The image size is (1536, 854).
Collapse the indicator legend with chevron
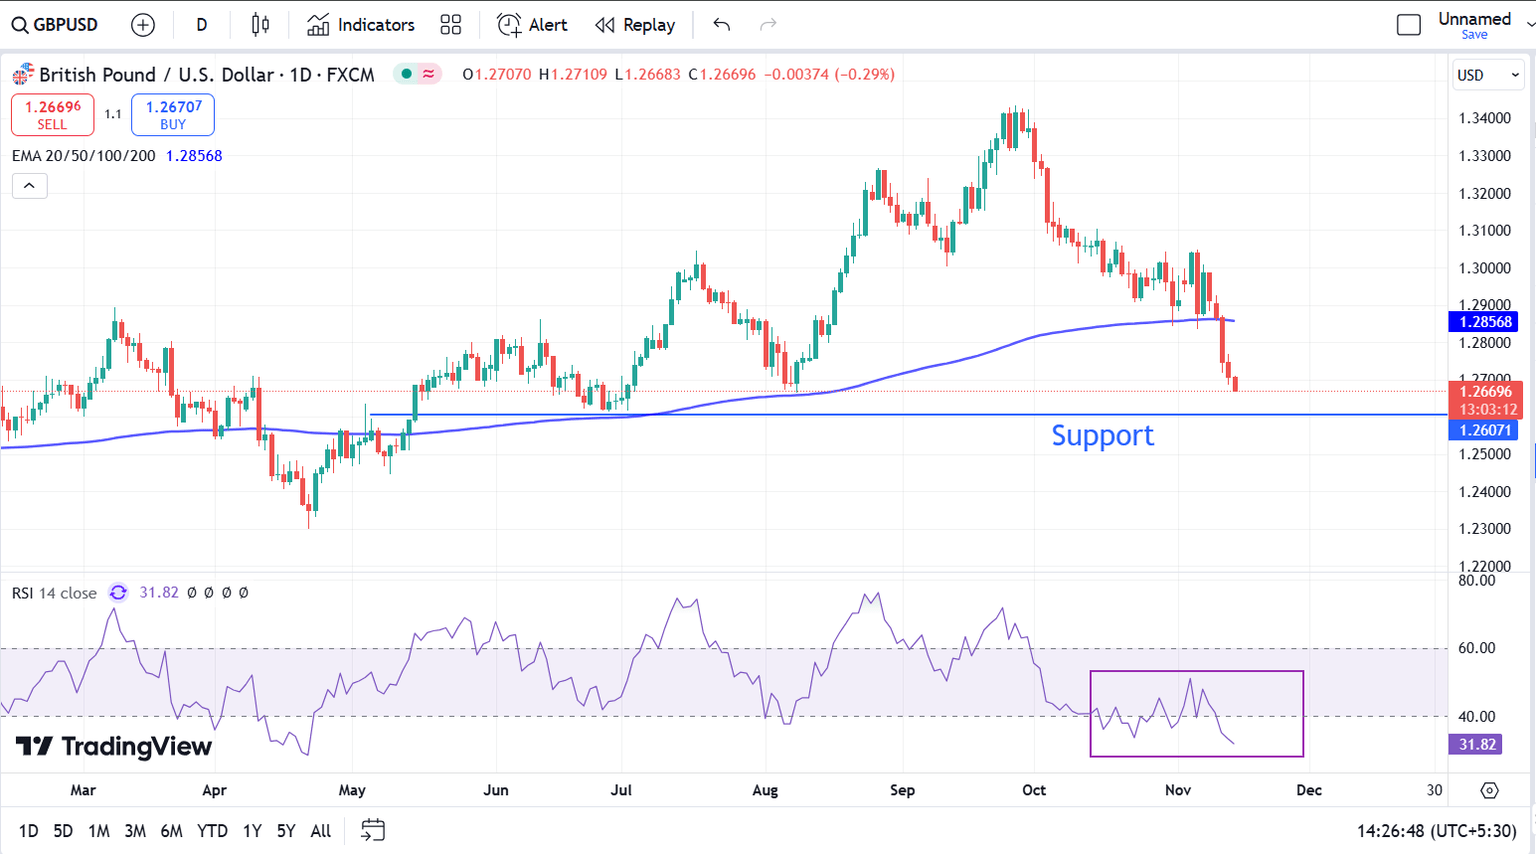[x=30, y=186]
